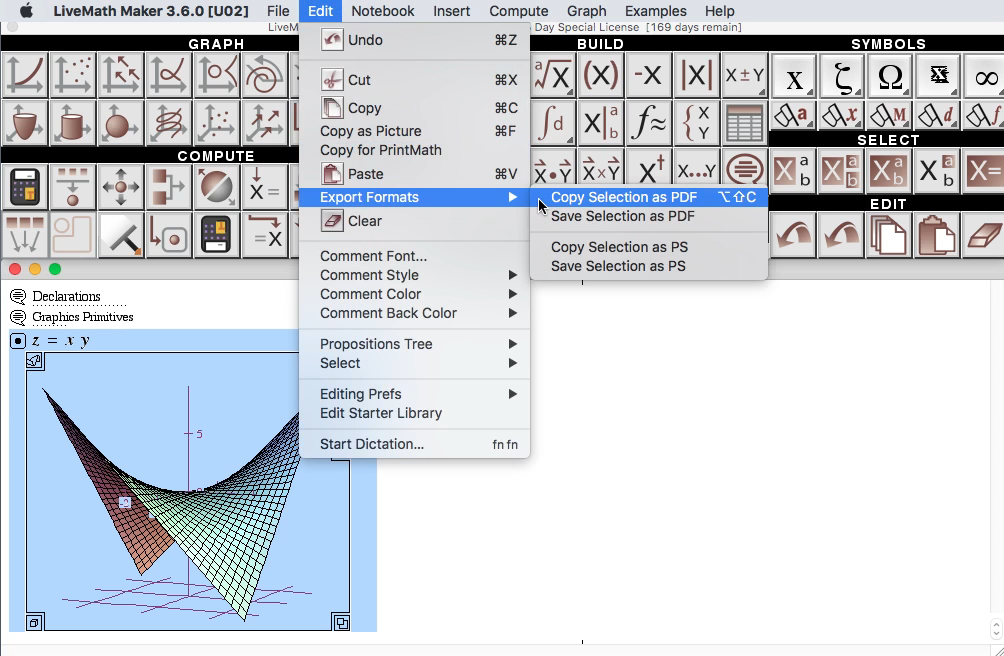Click the eraser icon in EDIT palette
The width and height of the screenshot is (1004, 656).
[x=985, y=236]
